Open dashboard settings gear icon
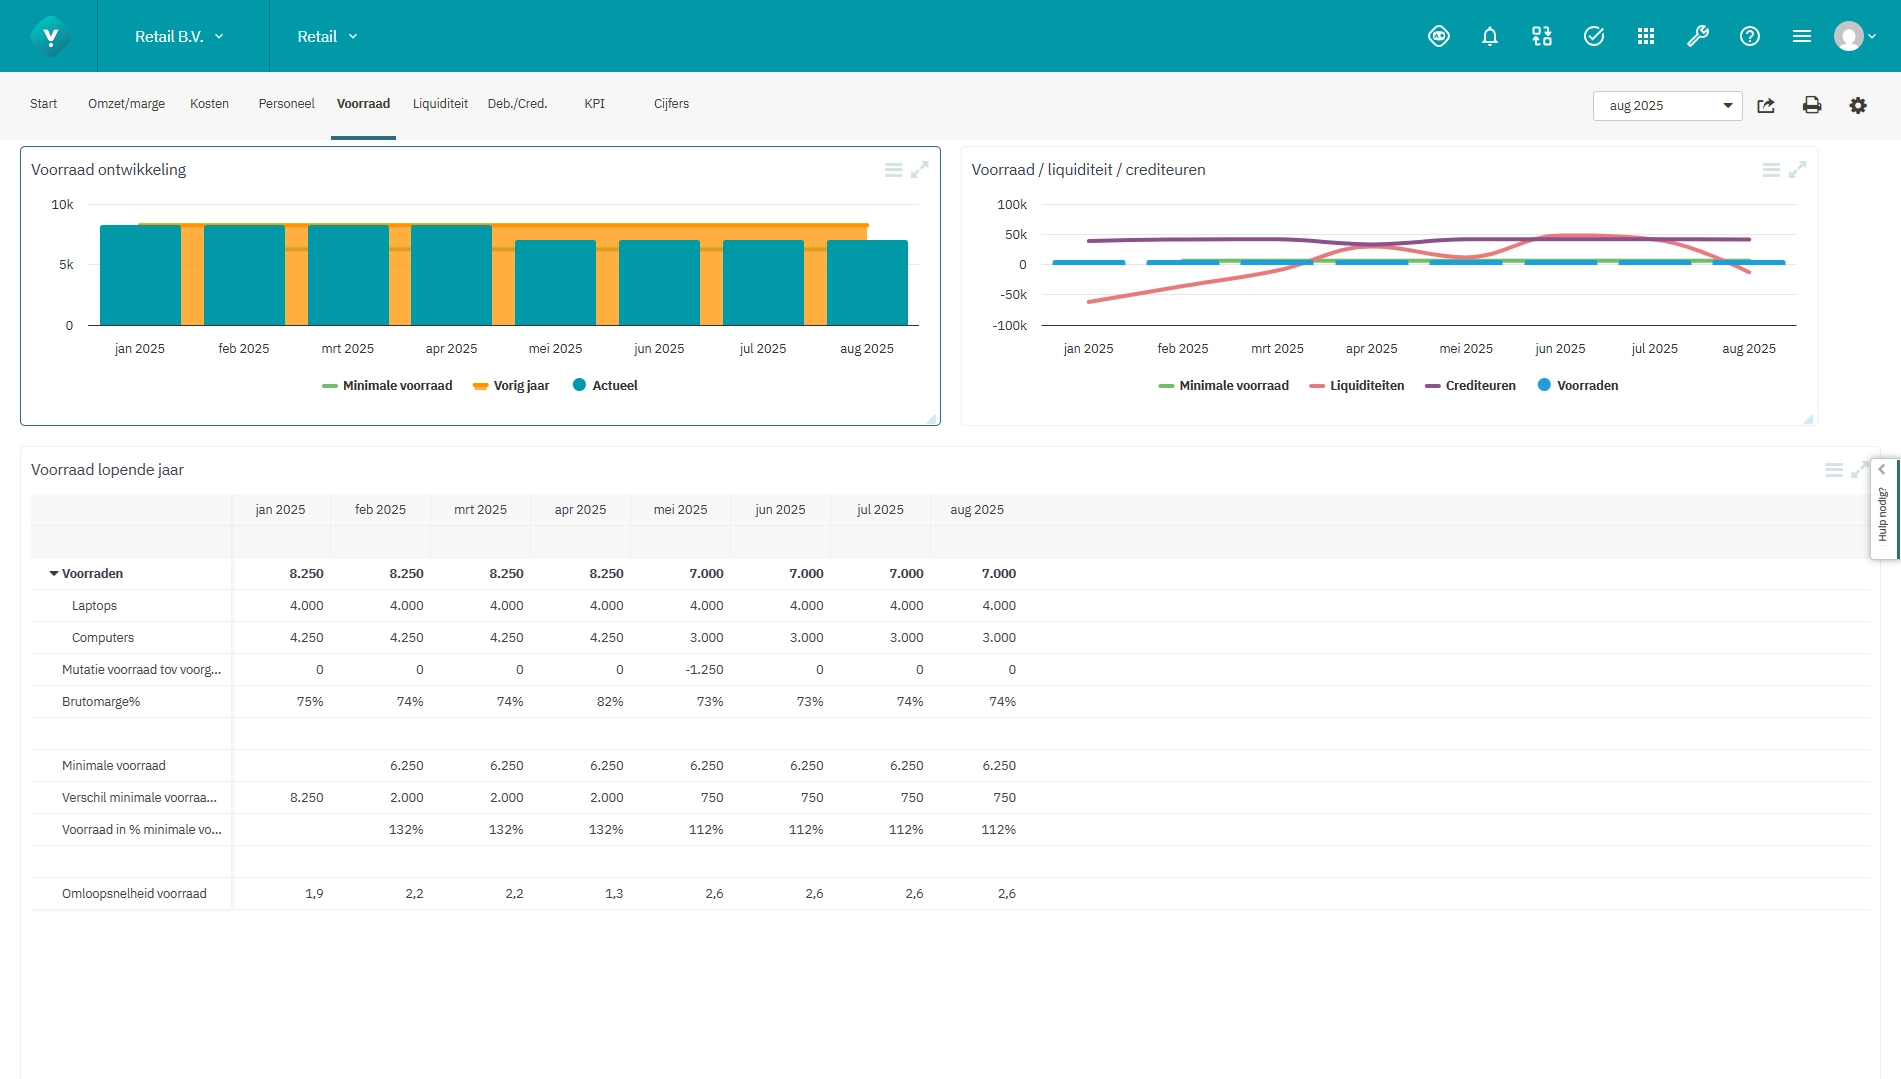 tap(1857, 105)
